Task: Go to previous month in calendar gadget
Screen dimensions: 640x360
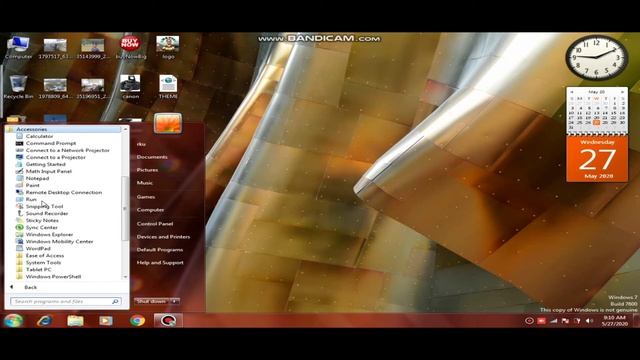Action: (572, 92)
